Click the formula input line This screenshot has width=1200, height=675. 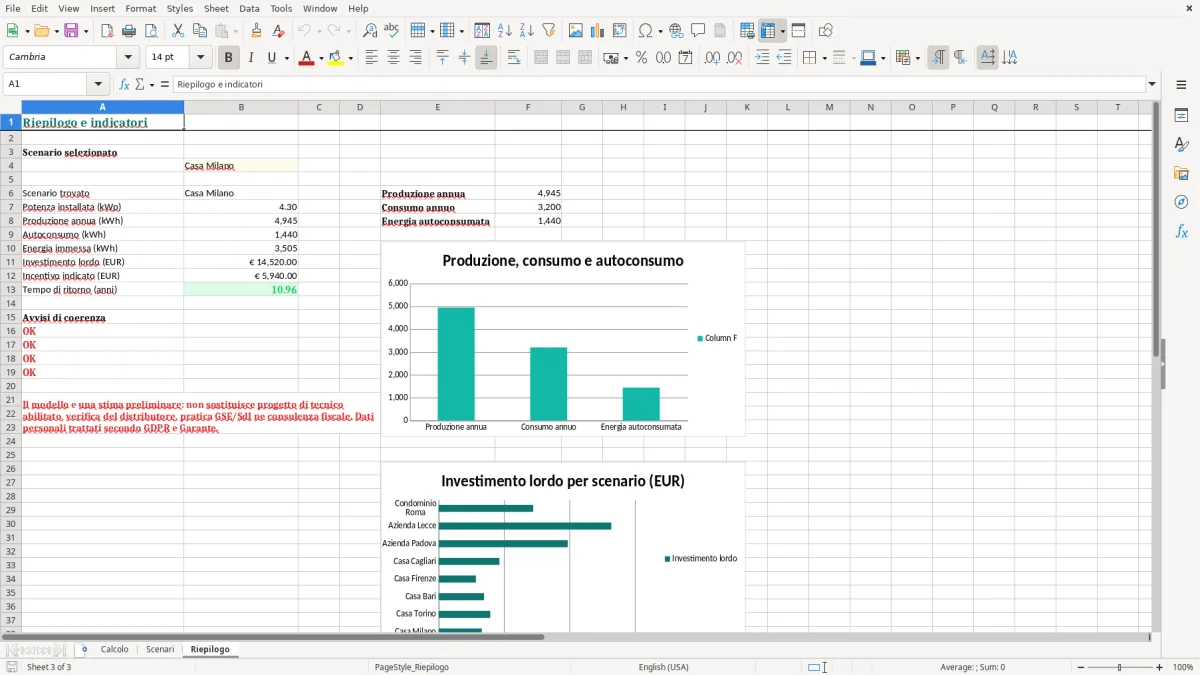click(660, 85)
